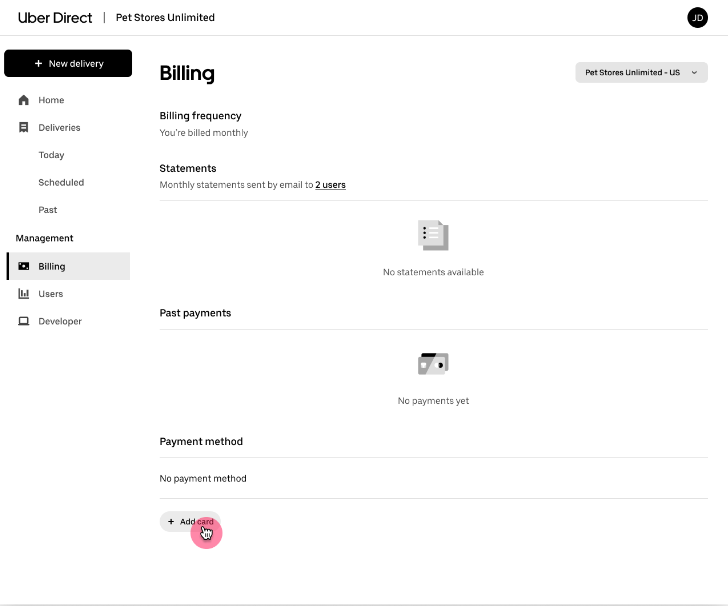728x606 pixels.
Task: Open the JD profile avatar
Action: 697,18
